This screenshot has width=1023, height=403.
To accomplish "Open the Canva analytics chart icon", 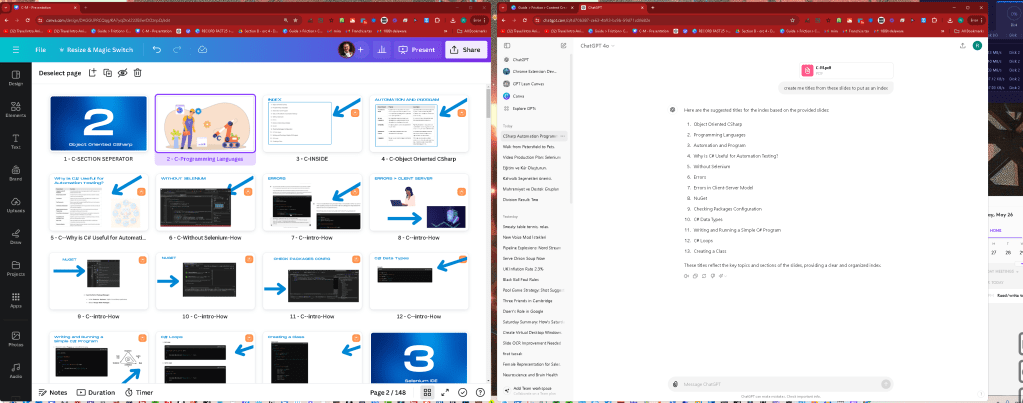I will pos(382,50).
